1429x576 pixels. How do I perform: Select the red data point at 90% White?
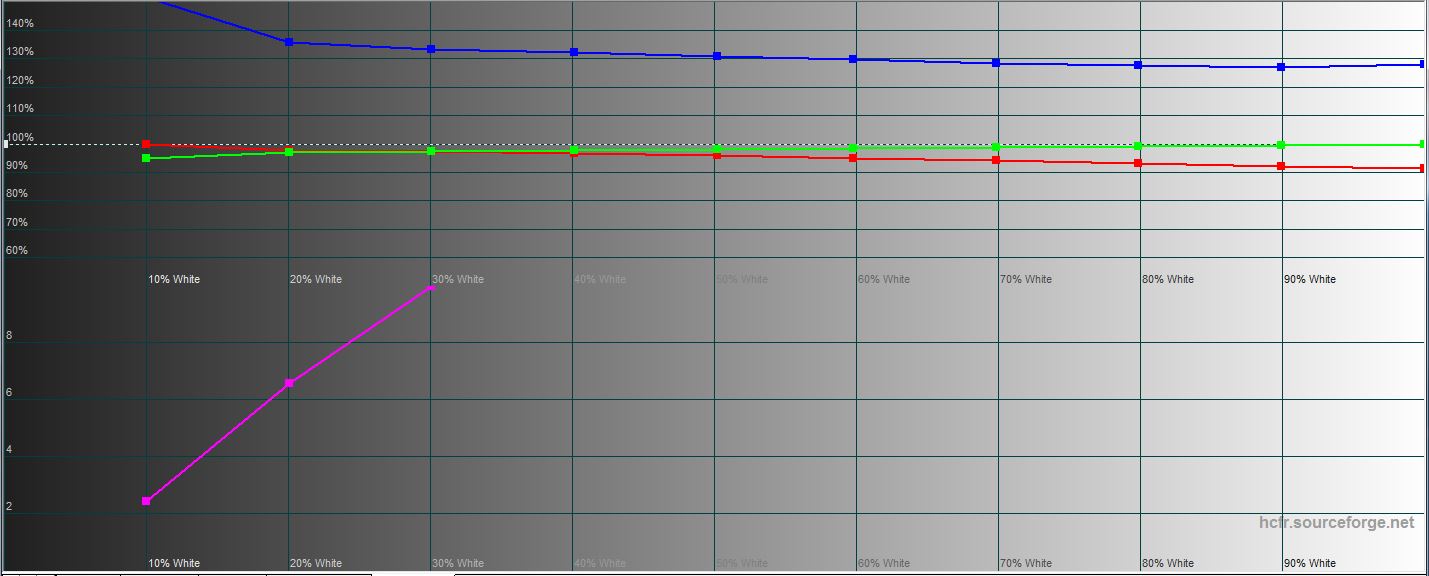click(x=1281, y=166)
